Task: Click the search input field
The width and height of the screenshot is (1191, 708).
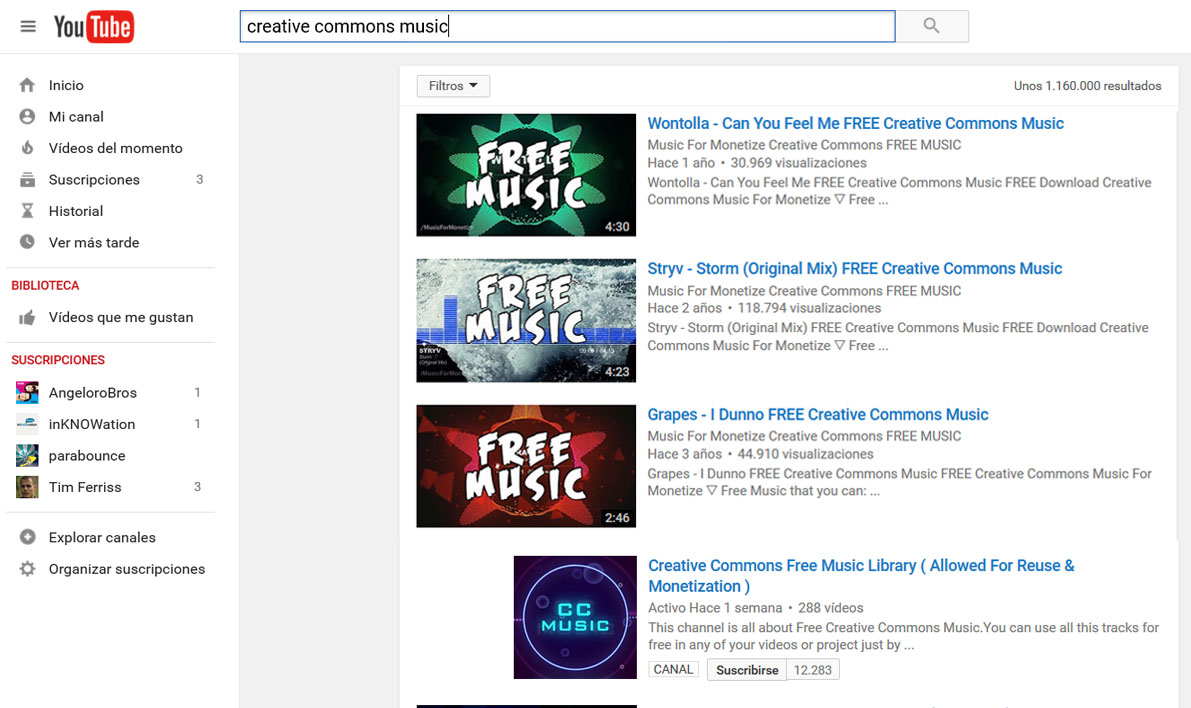Action: tap(567, 27)
